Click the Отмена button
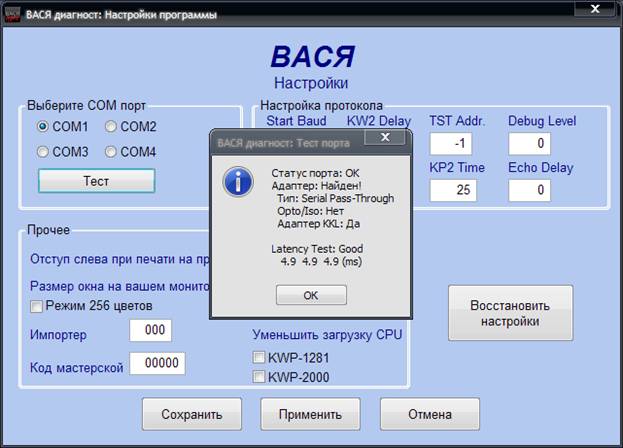Screen dimensions: 623x448 point(430,414)
